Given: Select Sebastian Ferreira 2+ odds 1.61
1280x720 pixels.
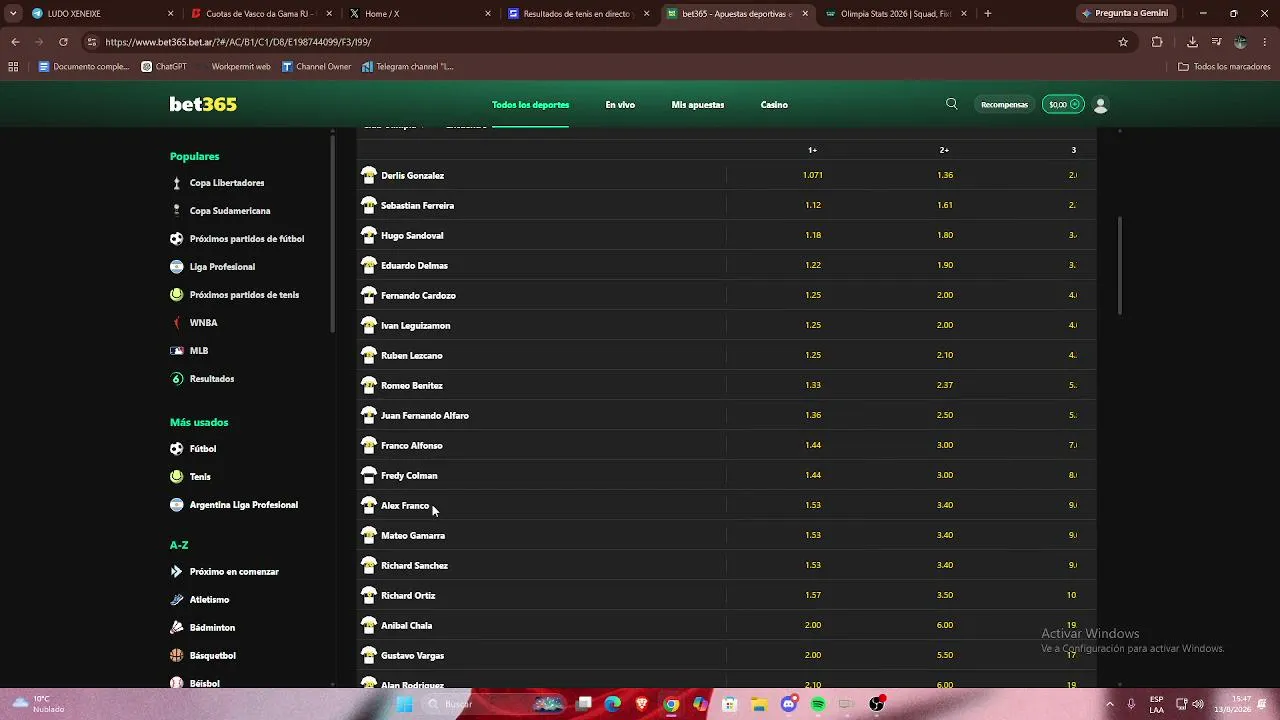Looking at the screenshot, I should (945, 205).
